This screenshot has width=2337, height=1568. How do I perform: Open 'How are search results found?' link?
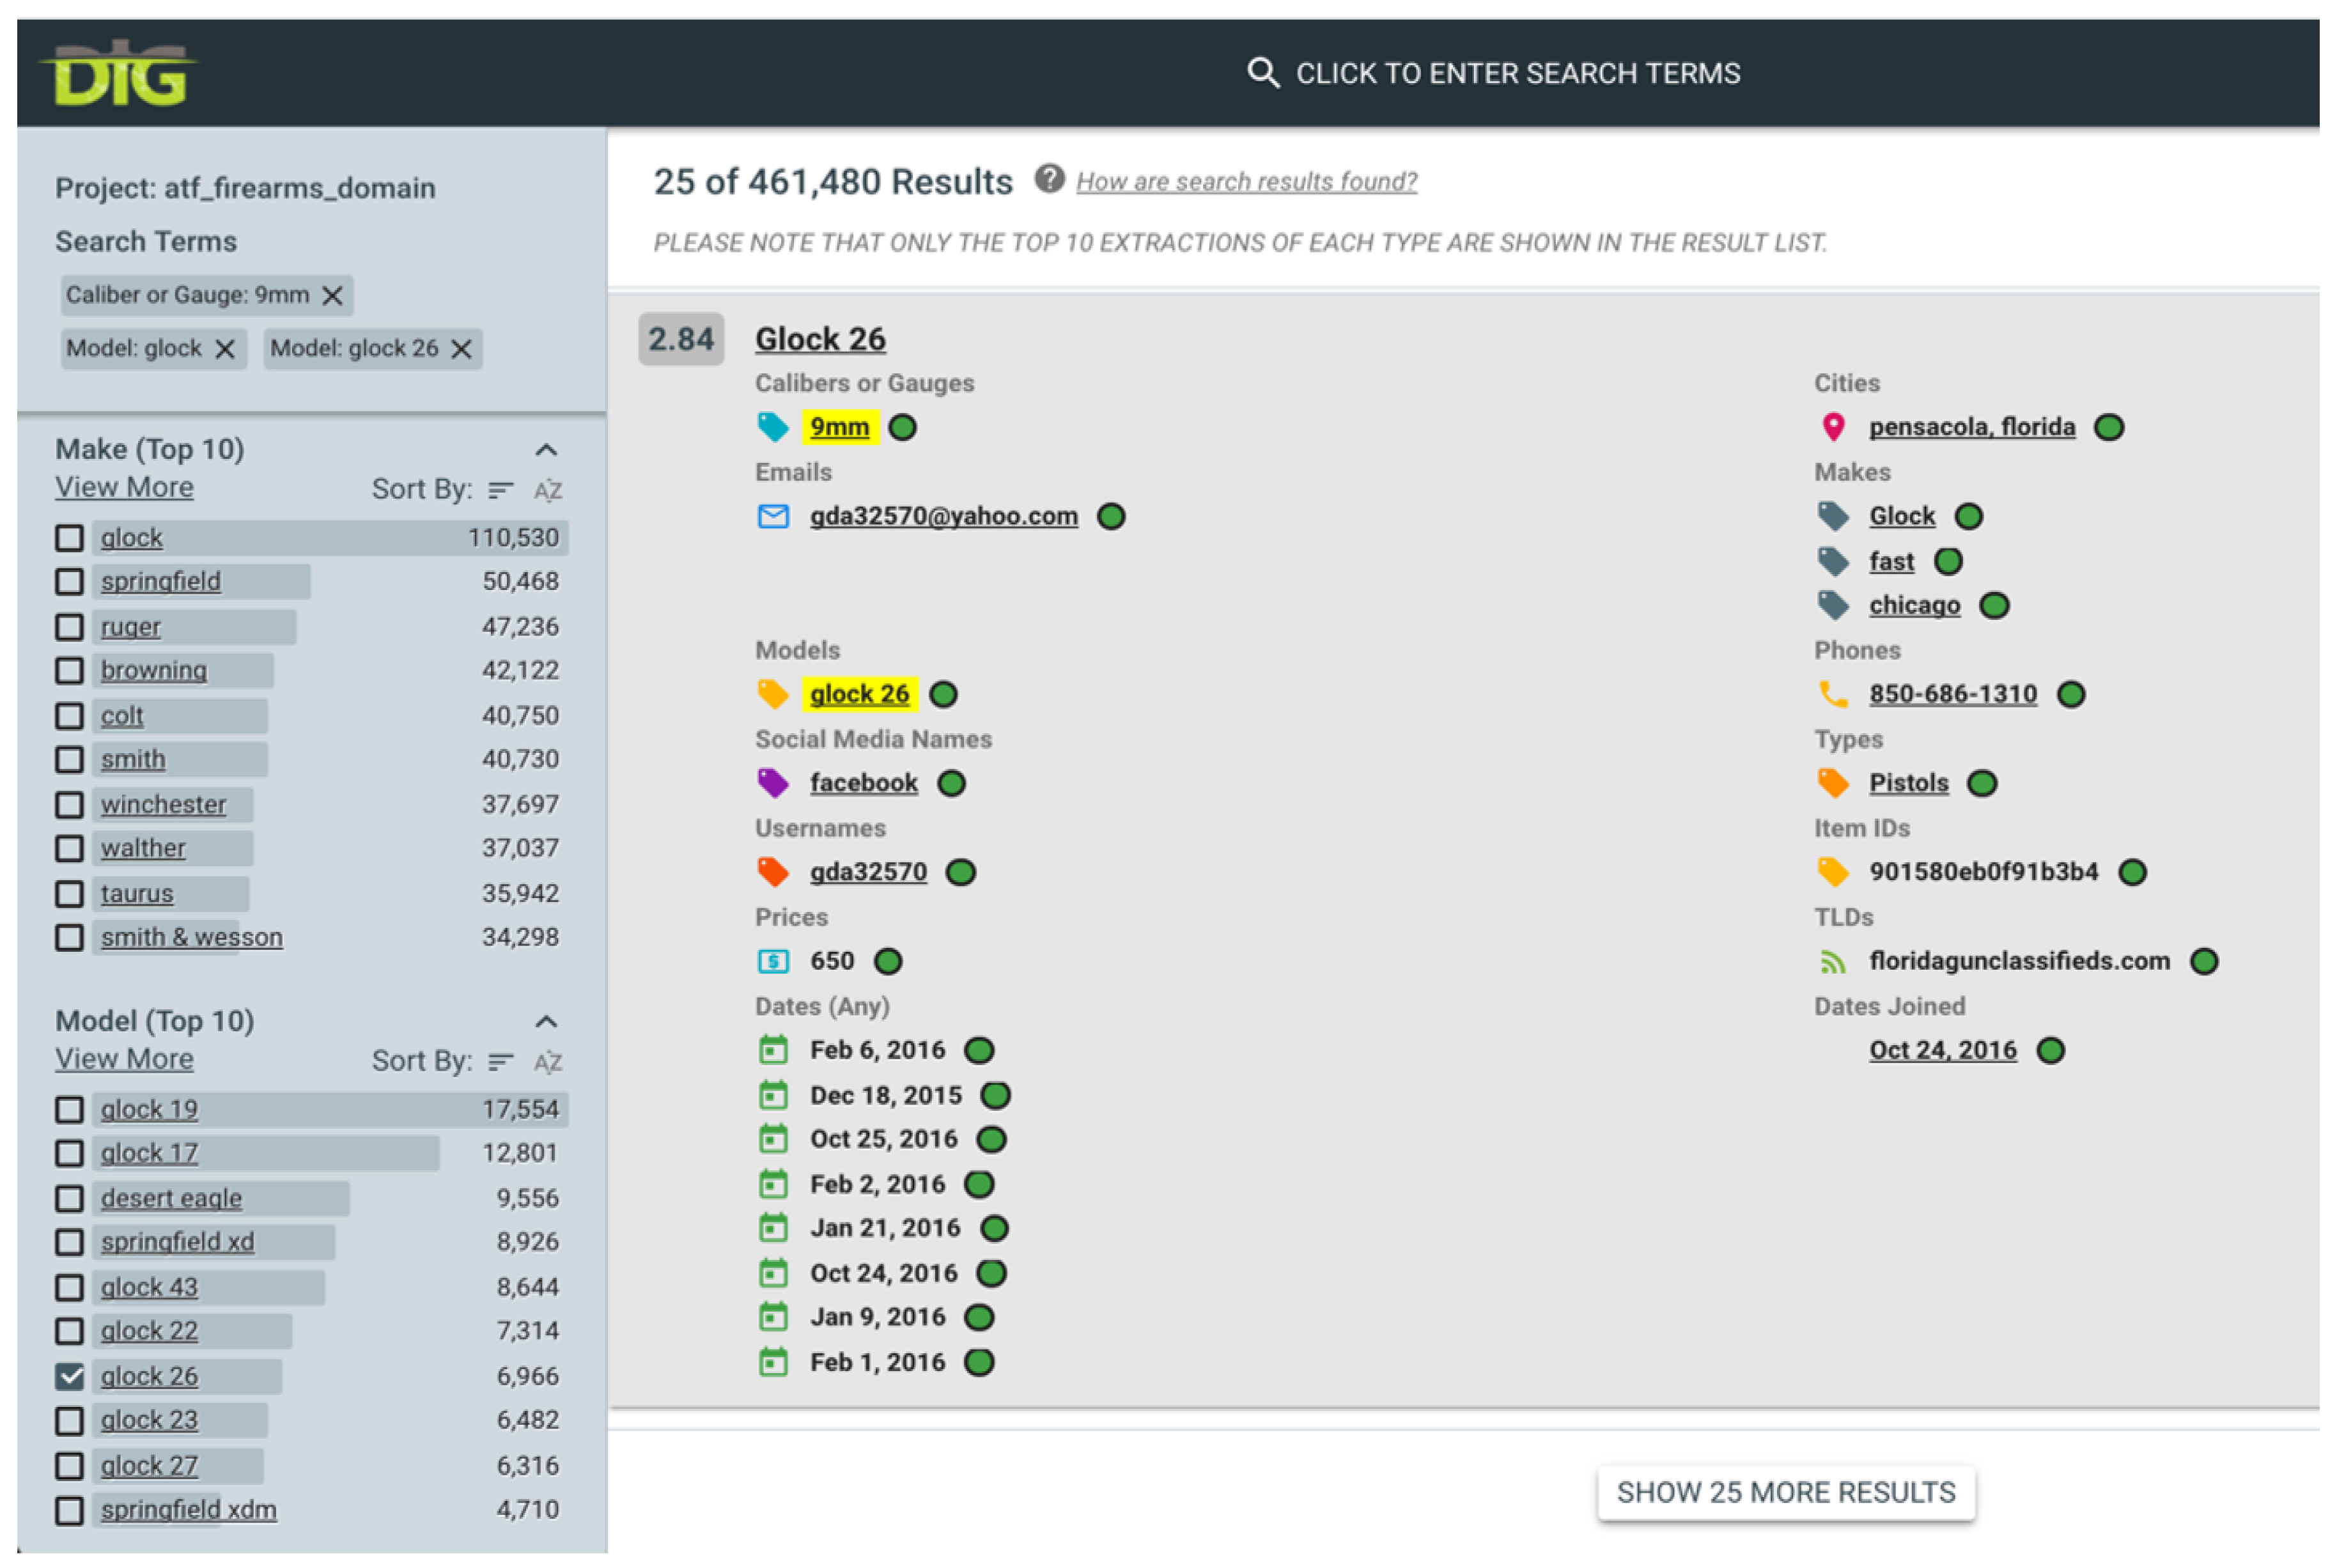click(1246, 181)
